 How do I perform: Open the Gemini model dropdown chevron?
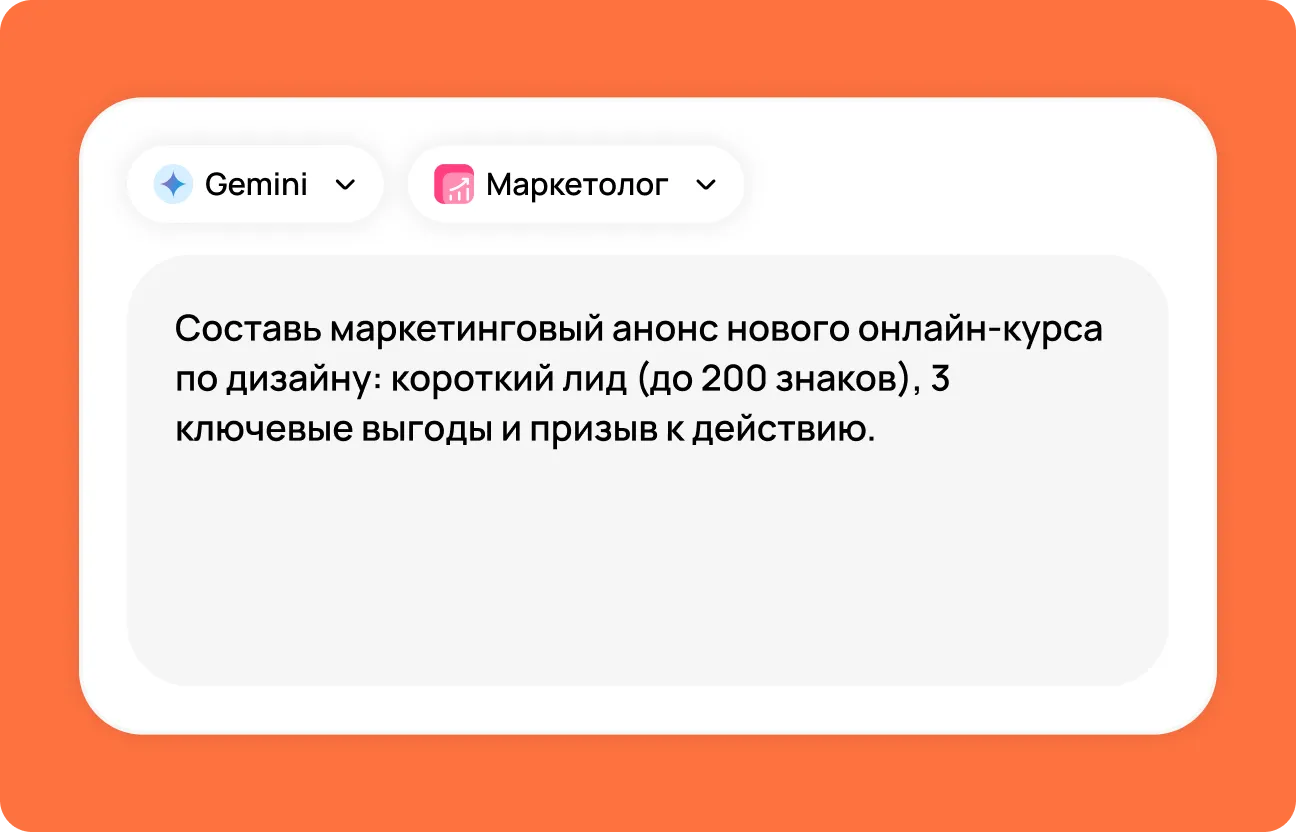click(345, 184)
